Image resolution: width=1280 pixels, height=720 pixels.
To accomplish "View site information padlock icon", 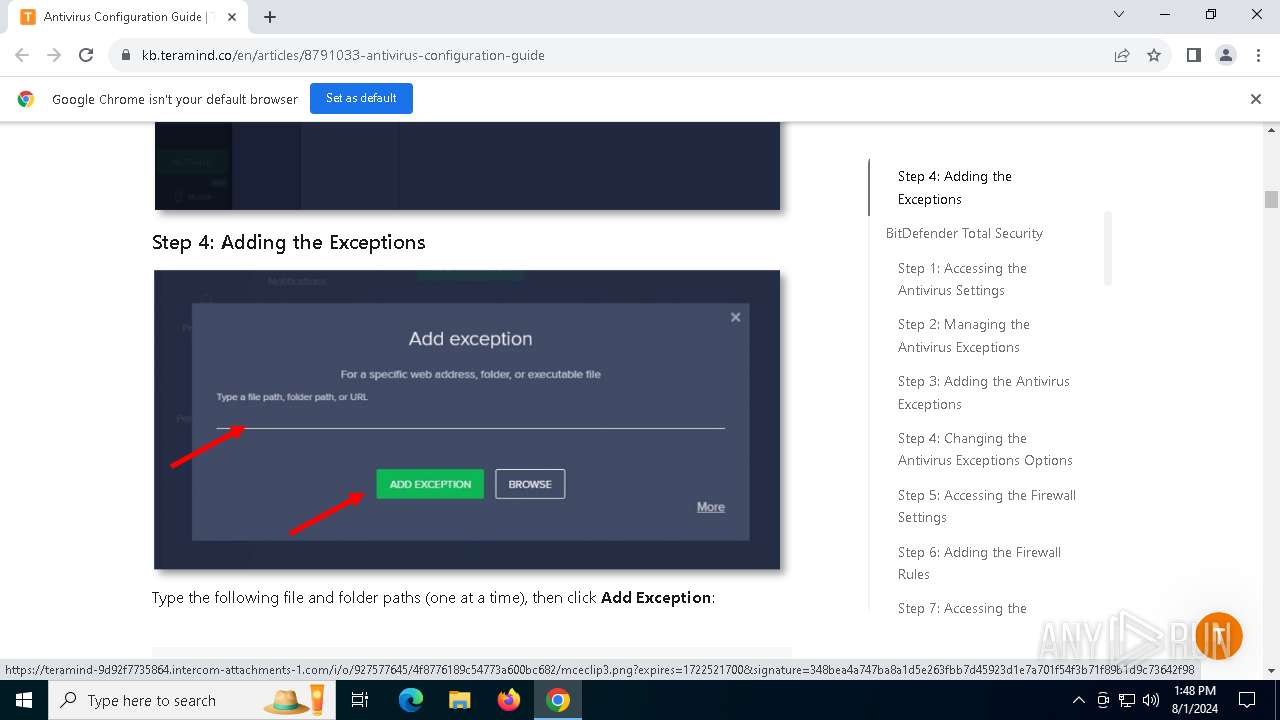I will tap(125, 55).
